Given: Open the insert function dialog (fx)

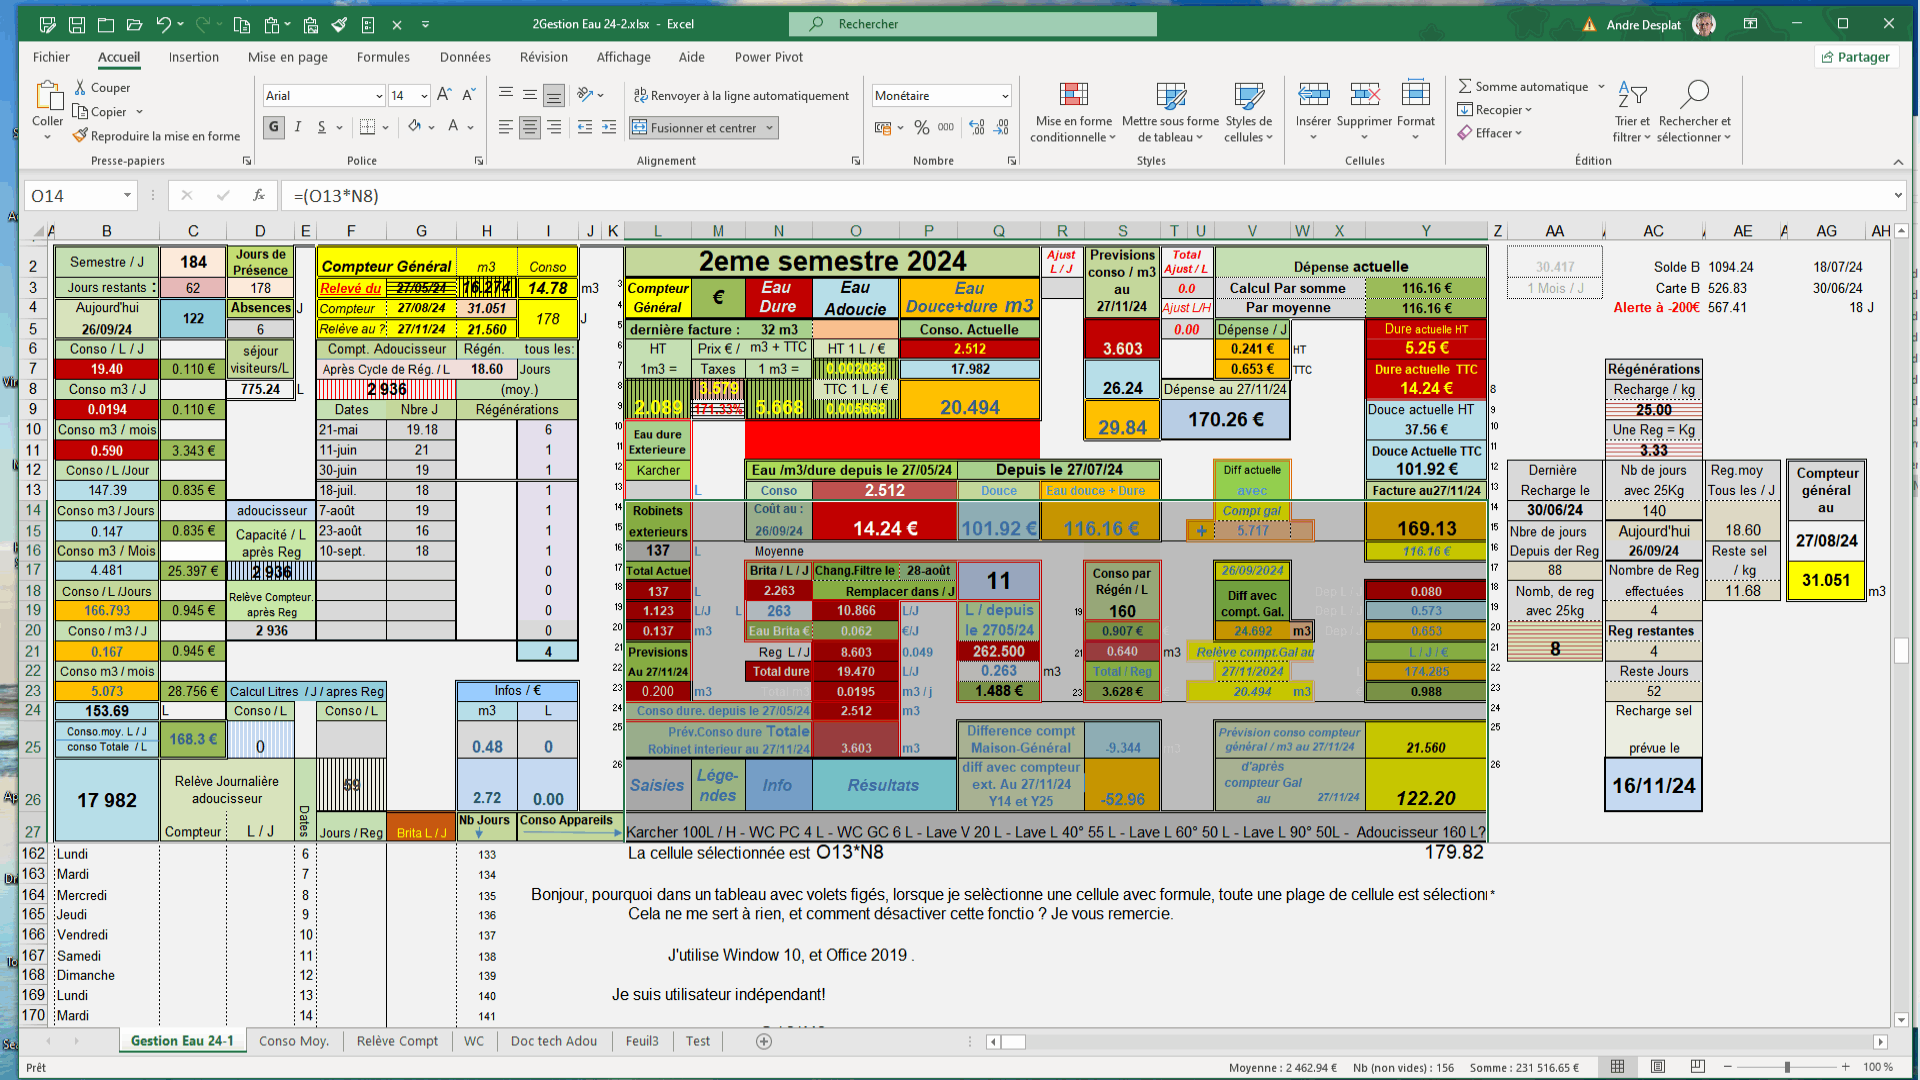Looking at the screenshot, I should pos(258,196).
